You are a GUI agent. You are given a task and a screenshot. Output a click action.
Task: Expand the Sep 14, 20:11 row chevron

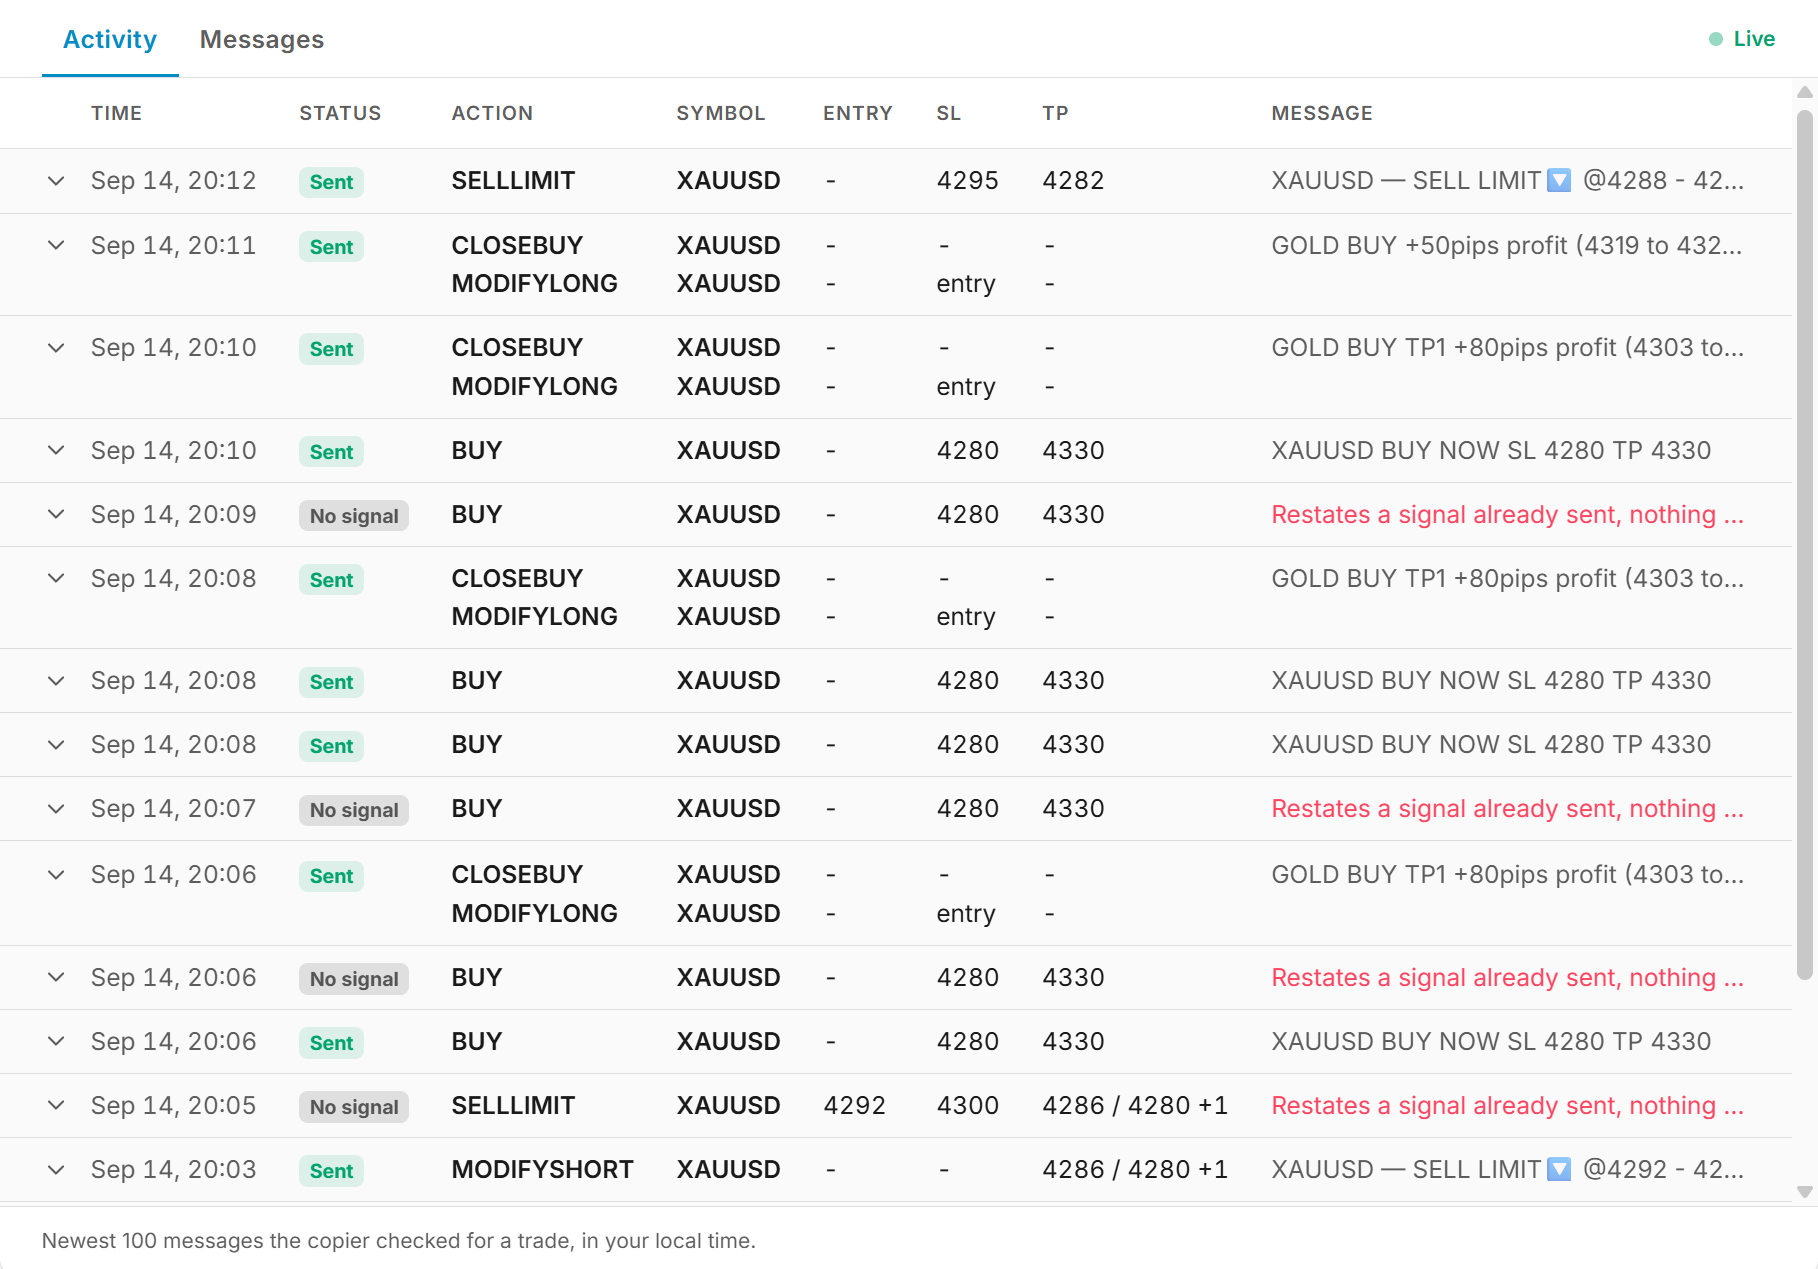point(56,245)
